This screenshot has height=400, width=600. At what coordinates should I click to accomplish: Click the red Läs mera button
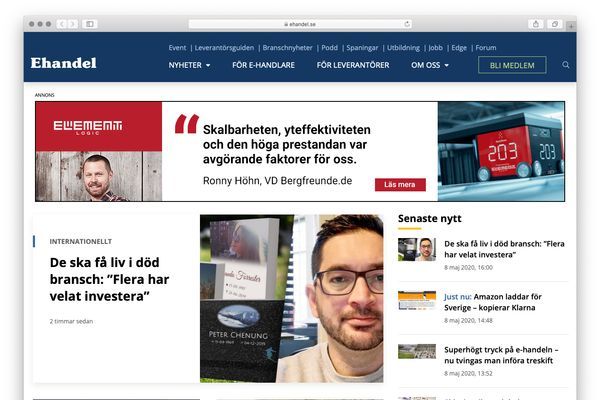[400, 185]
